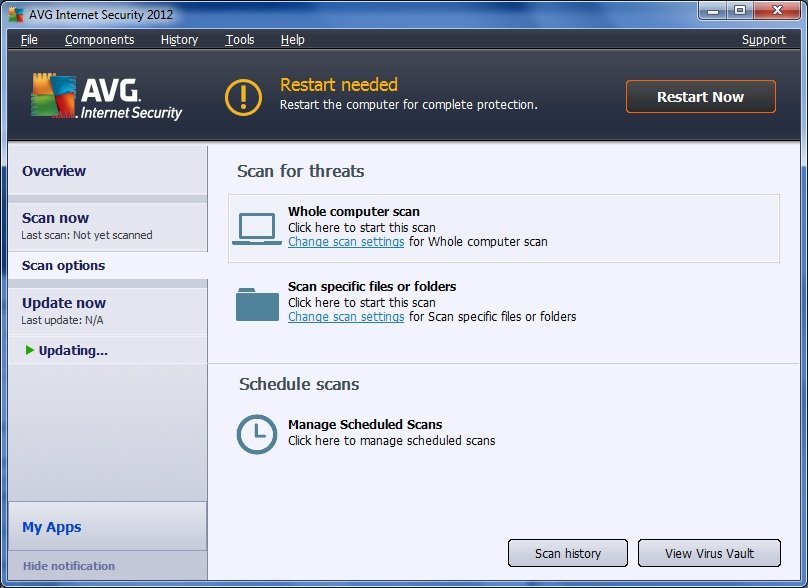Open My Apps panel
Viewport: 808px width, 588px height.
108,527
